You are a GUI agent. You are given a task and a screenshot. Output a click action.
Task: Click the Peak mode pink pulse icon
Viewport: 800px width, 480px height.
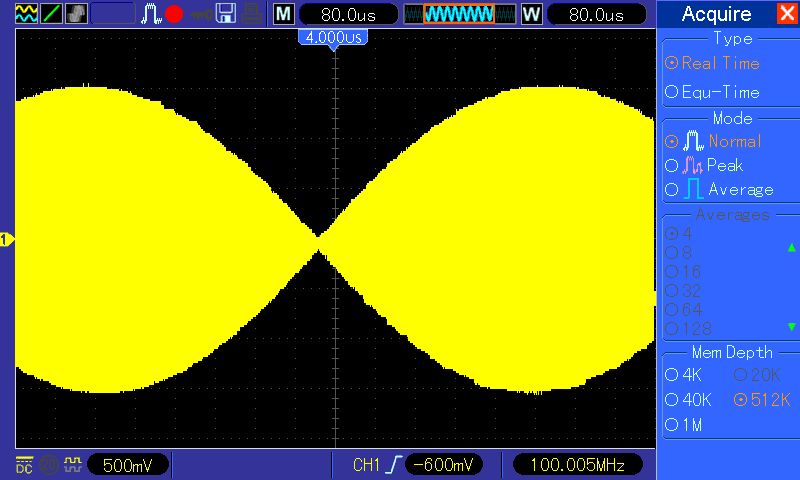692,165
